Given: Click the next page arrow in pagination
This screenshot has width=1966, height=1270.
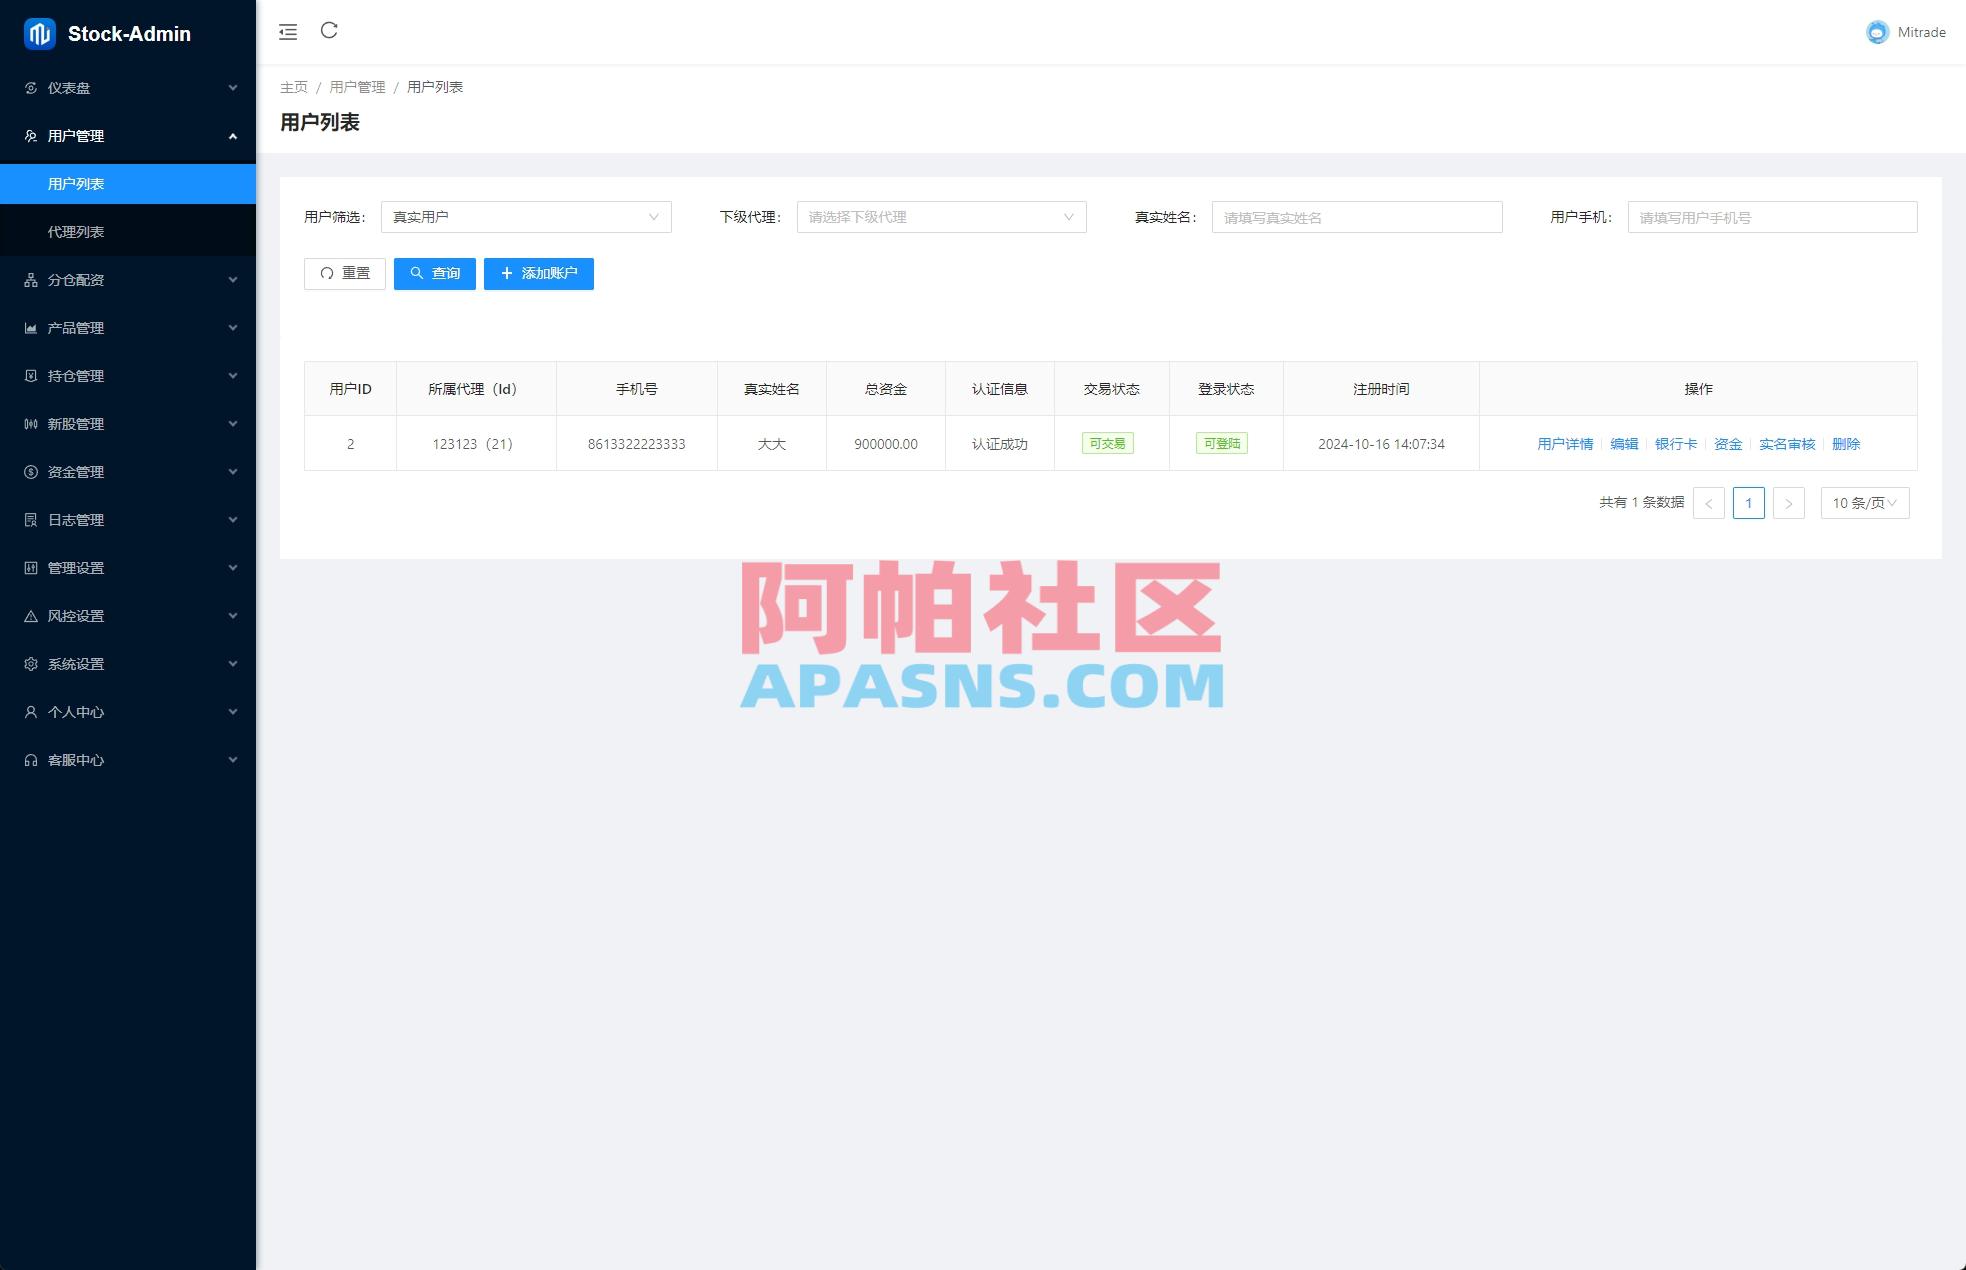Looking at the screenshot, I should click(x=1789, y=503).
